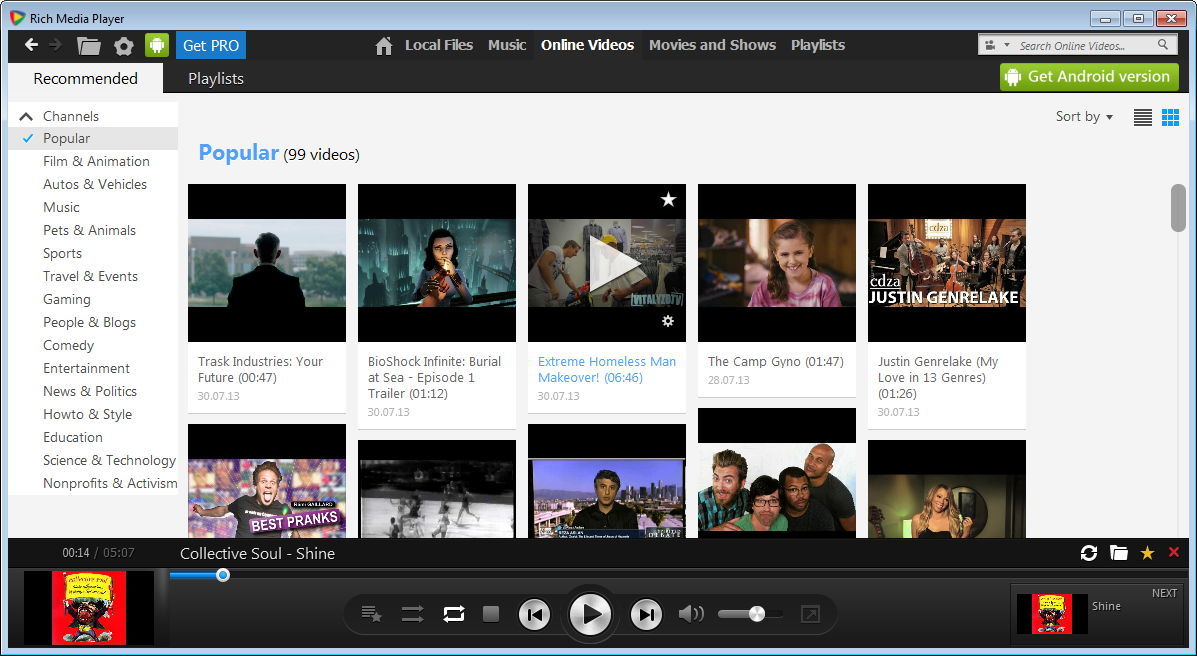The width and height of the screenshot is (1197, 656).
Task: Click the green Android icon in the toolbar
Action: (x=157, y=46)
